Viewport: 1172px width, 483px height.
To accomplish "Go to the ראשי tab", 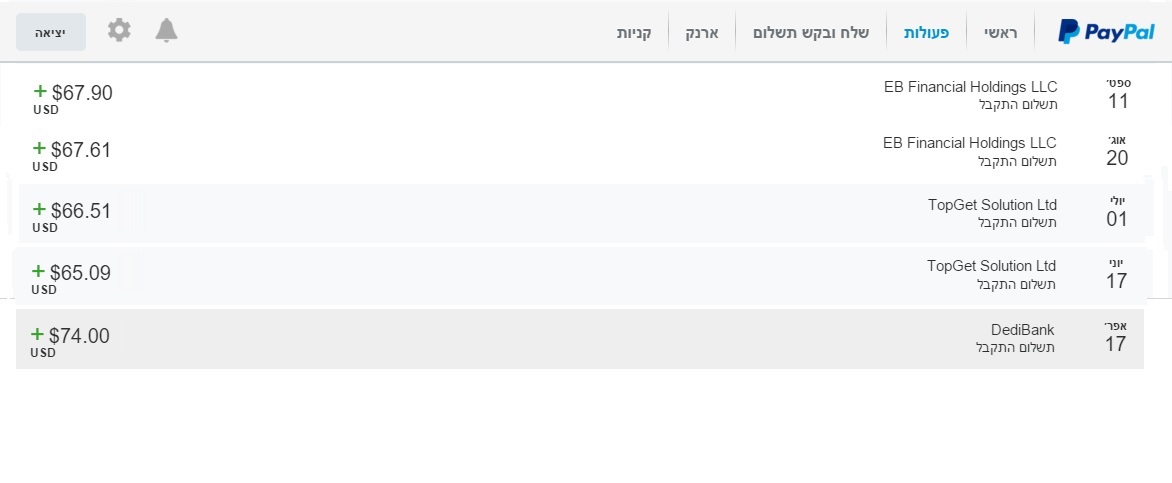I will tap(1000, 32).
